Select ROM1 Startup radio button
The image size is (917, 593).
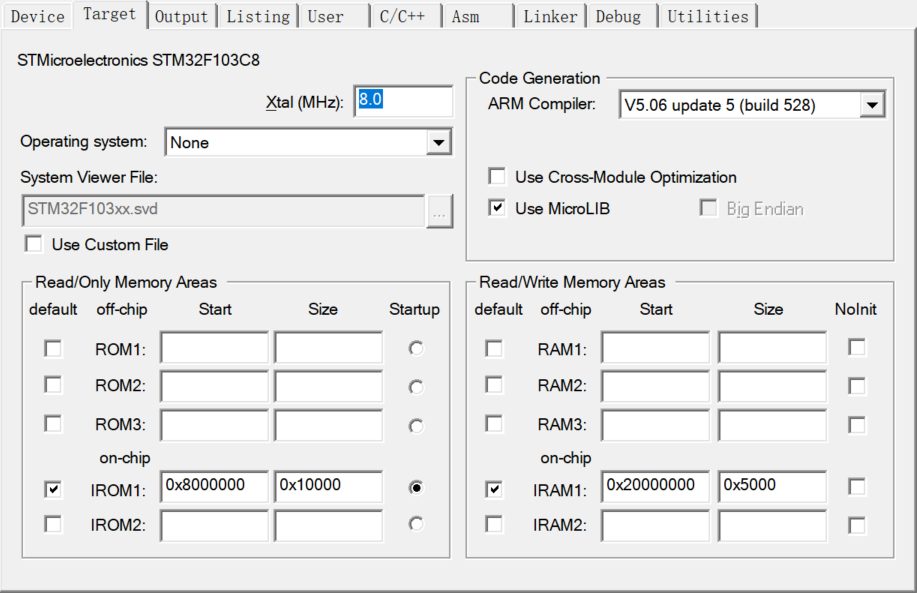[416, 349]
